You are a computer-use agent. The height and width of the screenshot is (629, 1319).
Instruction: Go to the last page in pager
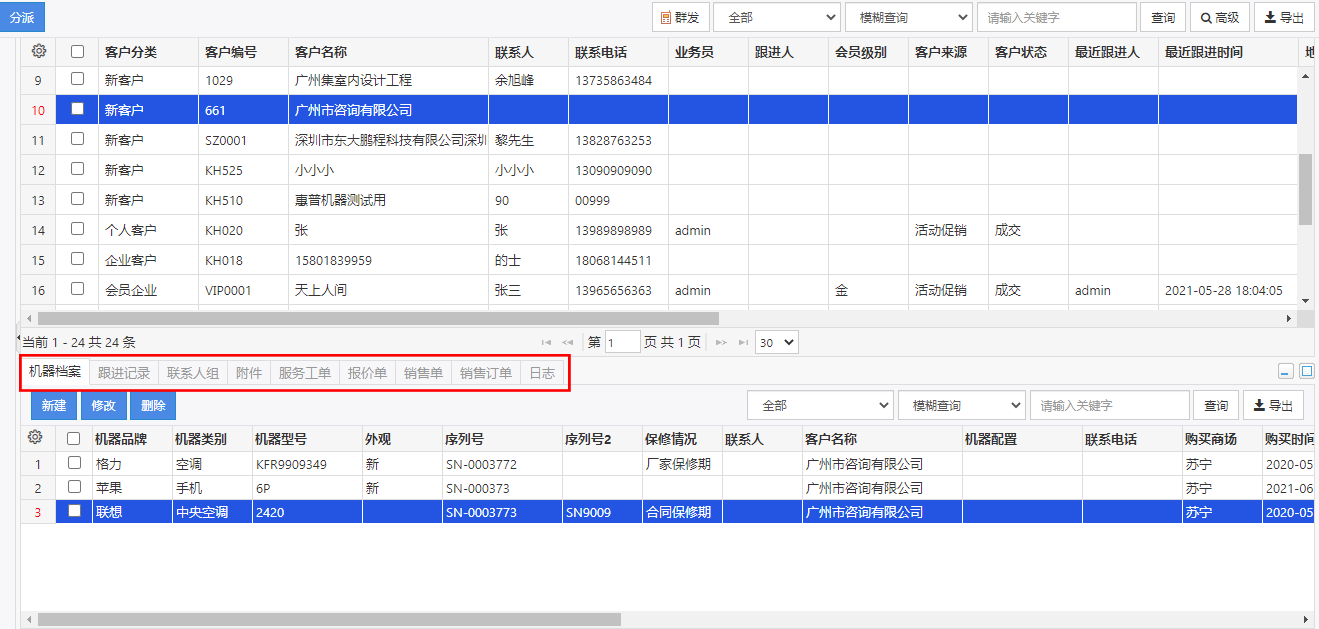(x=743, y=342)
